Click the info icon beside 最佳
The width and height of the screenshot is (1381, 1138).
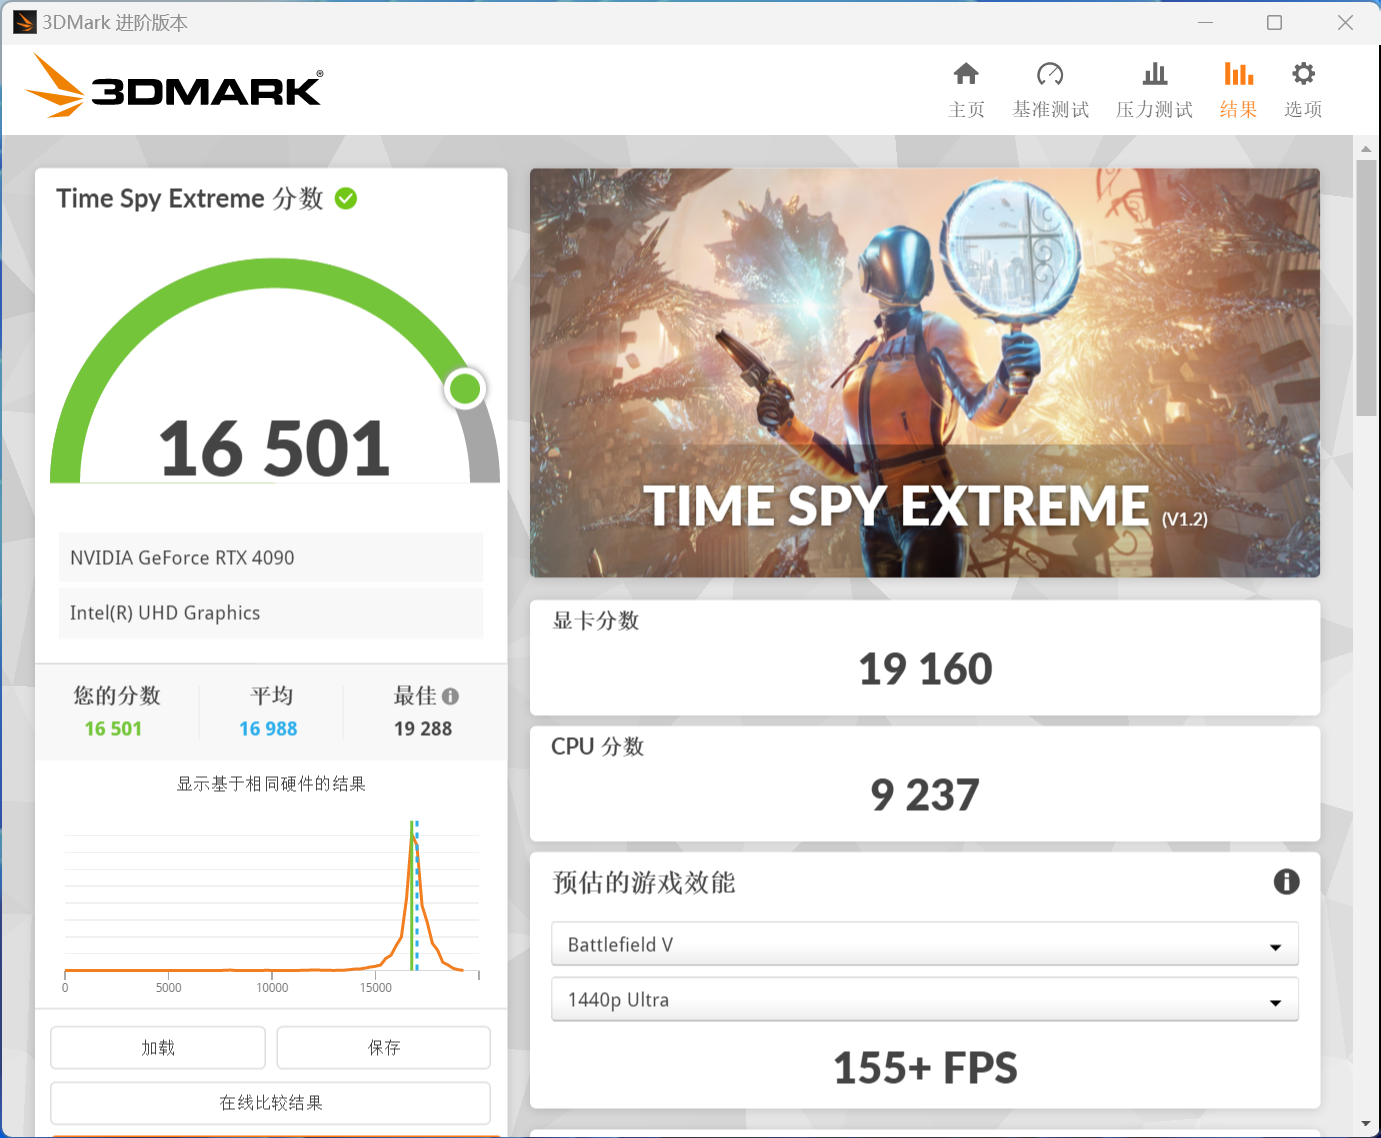pyautogui.click(x=451, y=696)
